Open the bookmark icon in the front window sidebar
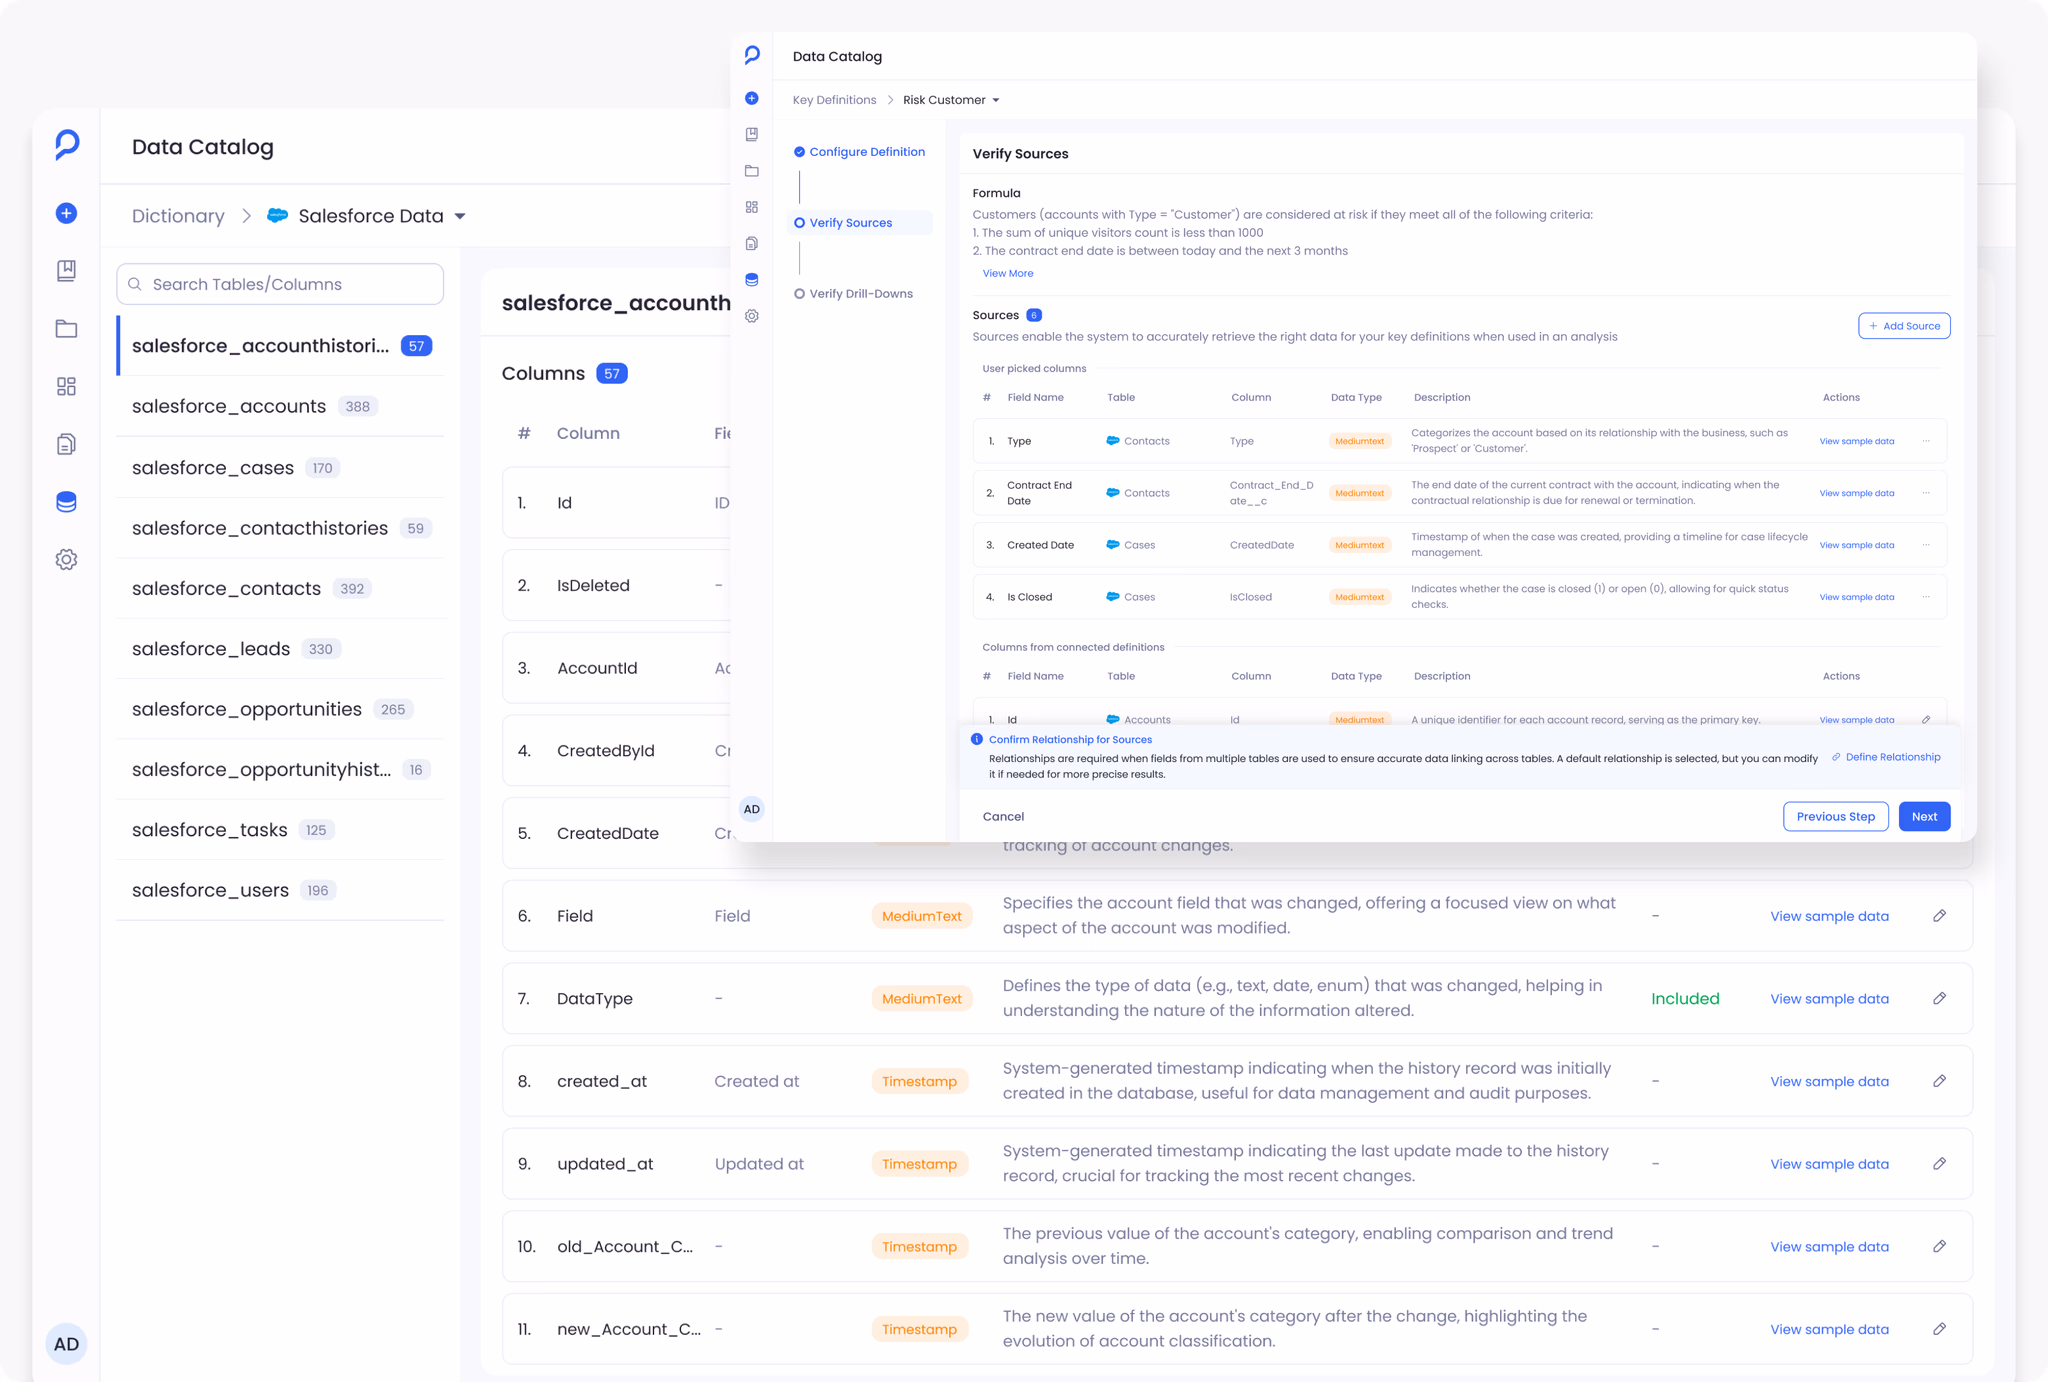 coord(752,134)
